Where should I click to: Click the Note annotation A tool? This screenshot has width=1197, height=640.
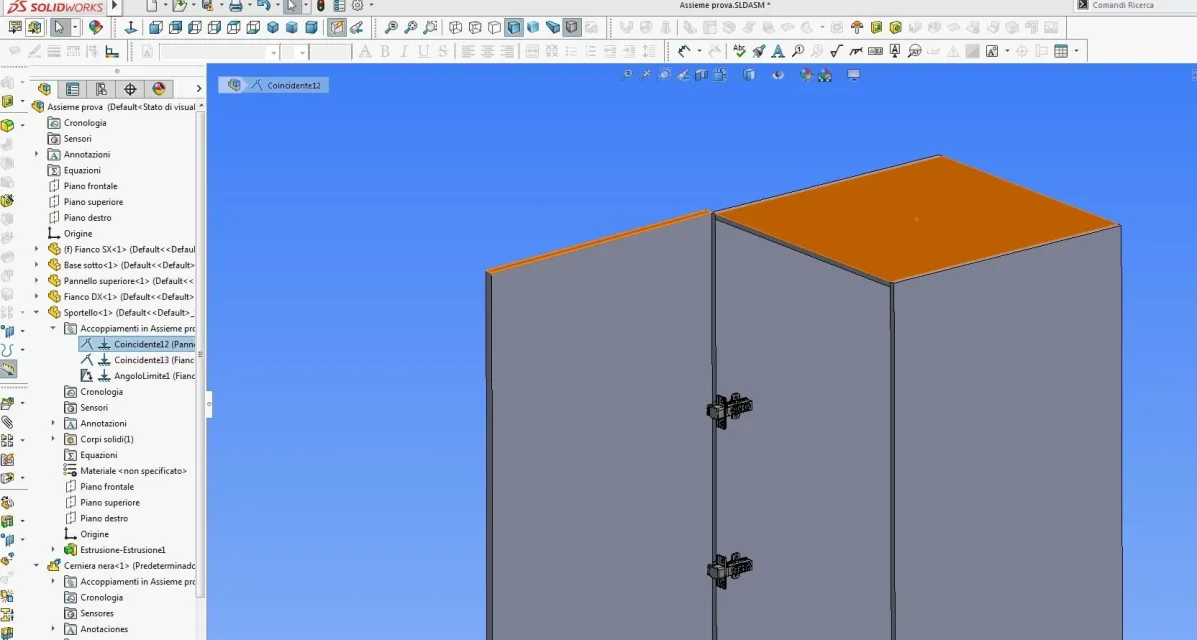[778, 51]
